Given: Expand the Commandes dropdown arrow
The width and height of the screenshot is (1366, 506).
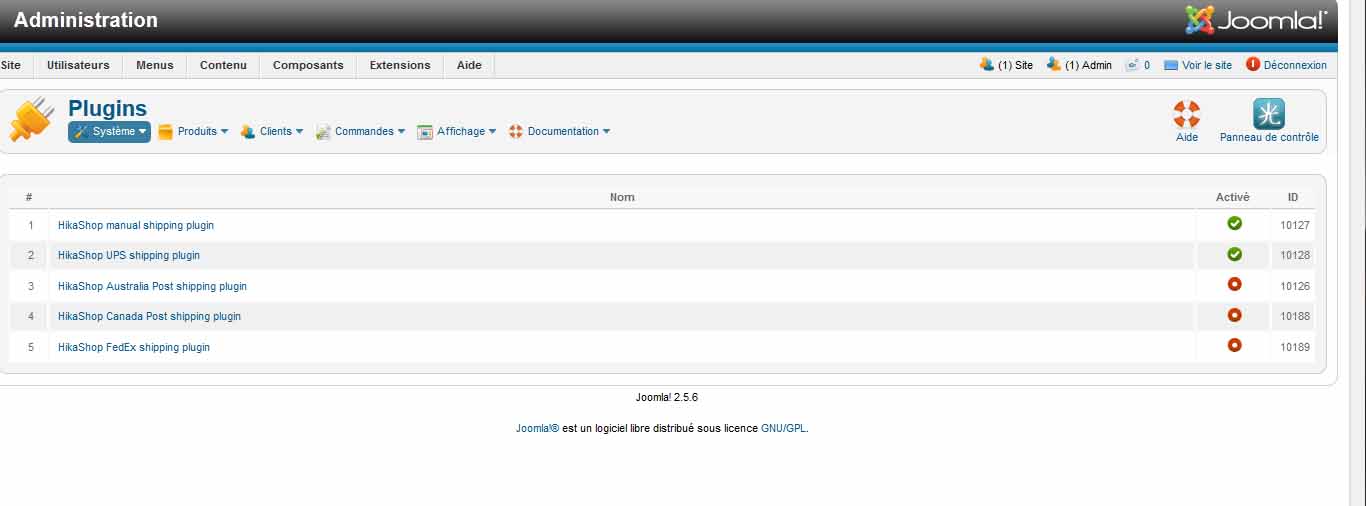Looking at the screenshot, I should (401, 132).
